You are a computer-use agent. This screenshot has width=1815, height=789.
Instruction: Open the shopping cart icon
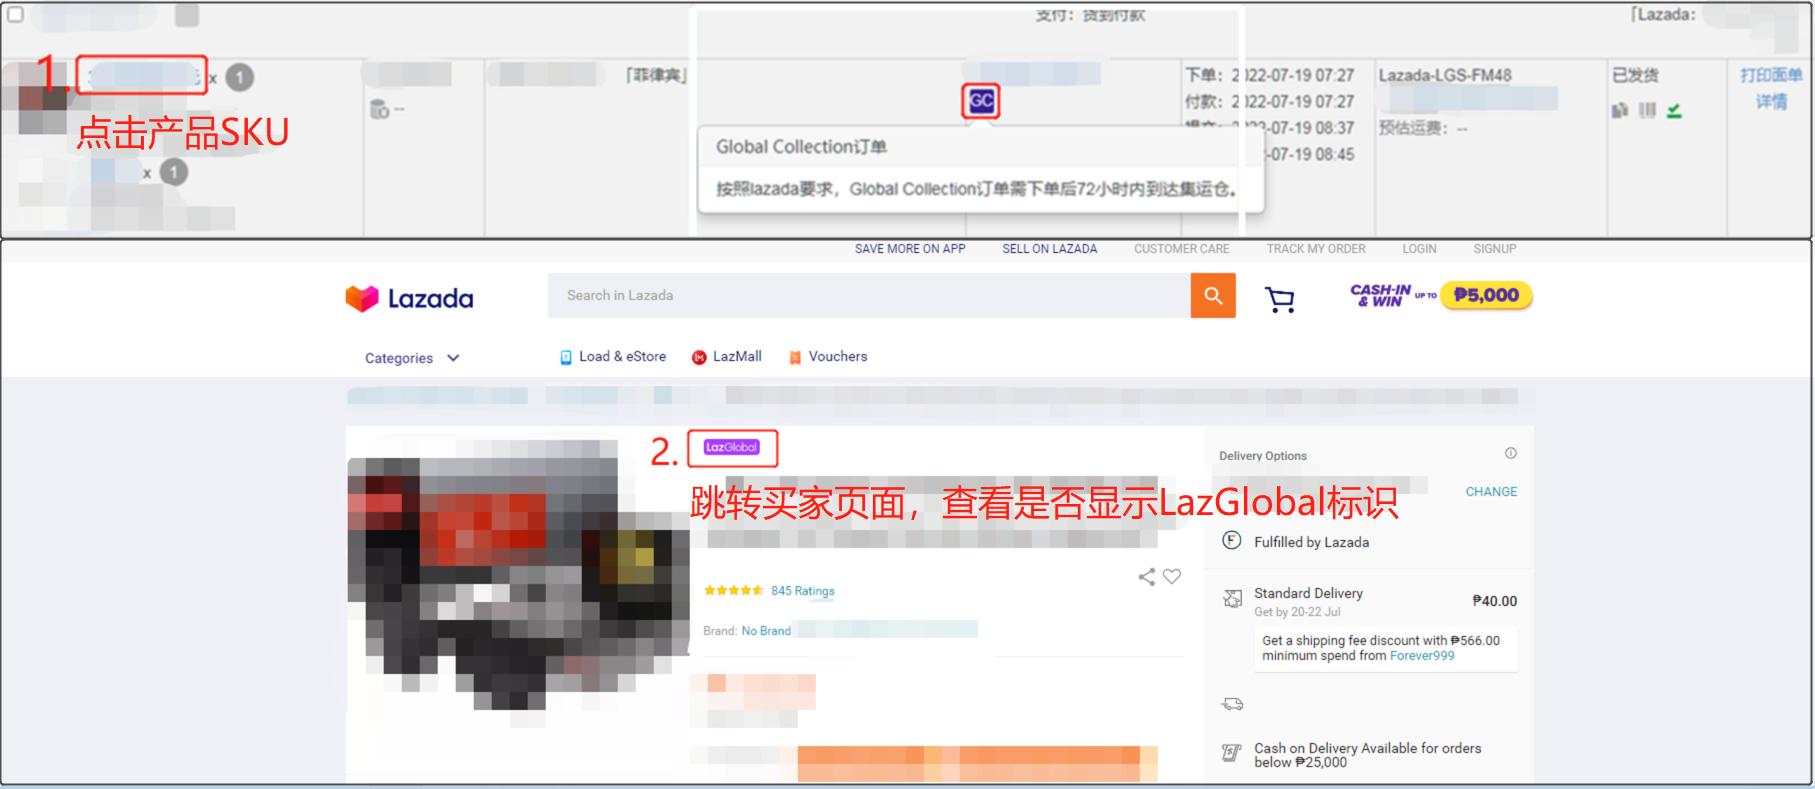point(1280,299)
